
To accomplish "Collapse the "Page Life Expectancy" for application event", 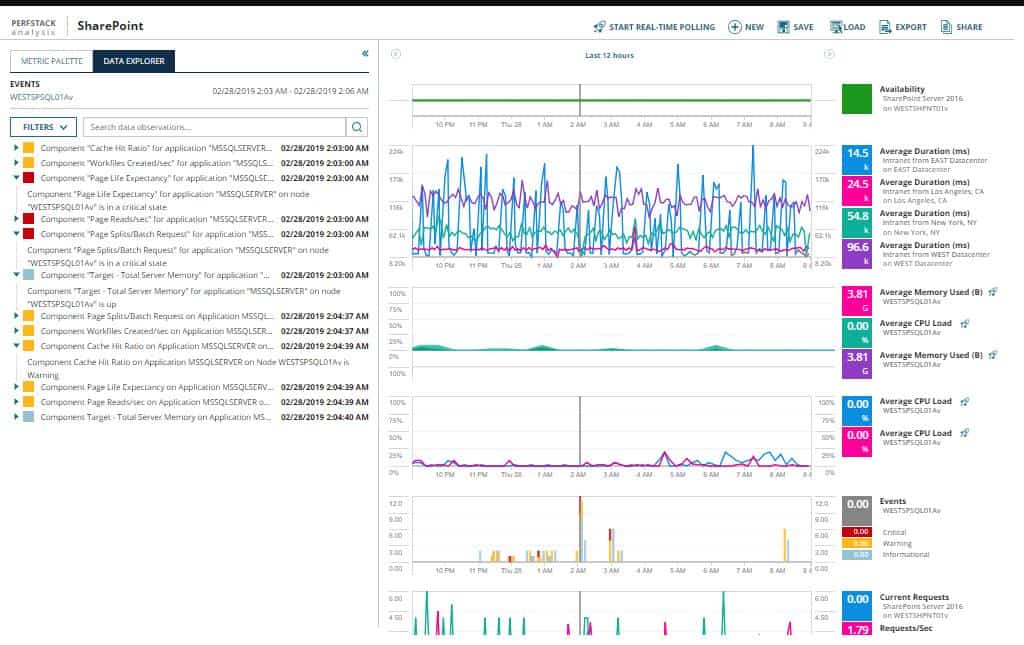I will pos(16,178).
